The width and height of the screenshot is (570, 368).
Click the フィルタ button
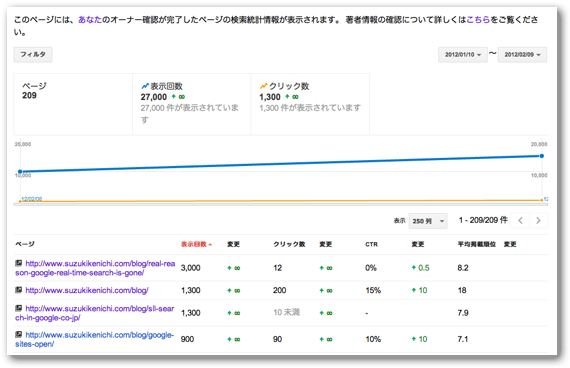pyautogui.click(x=33, y=55)
